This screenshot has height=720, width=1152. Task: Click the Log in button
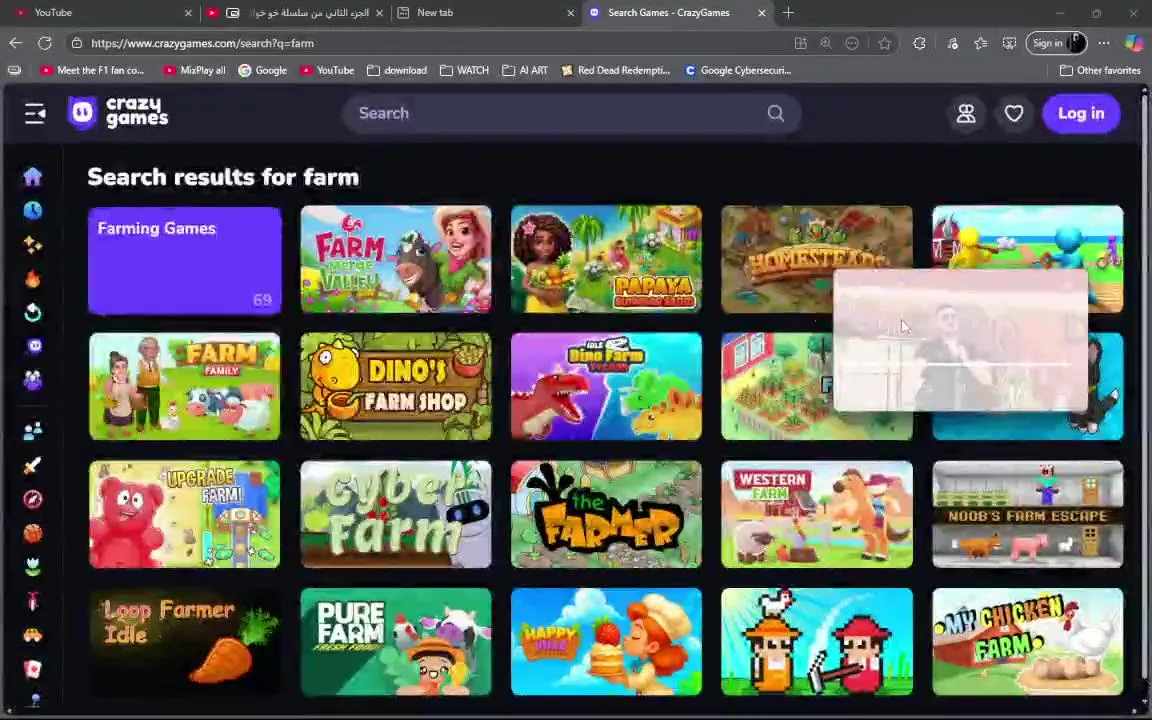1081,113
